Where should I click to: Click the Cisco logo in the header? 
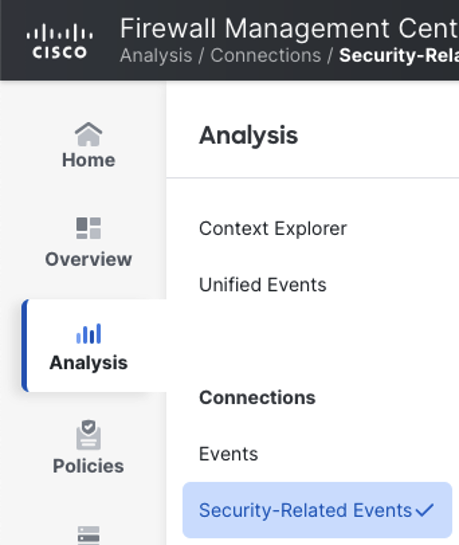click(60, 41)
